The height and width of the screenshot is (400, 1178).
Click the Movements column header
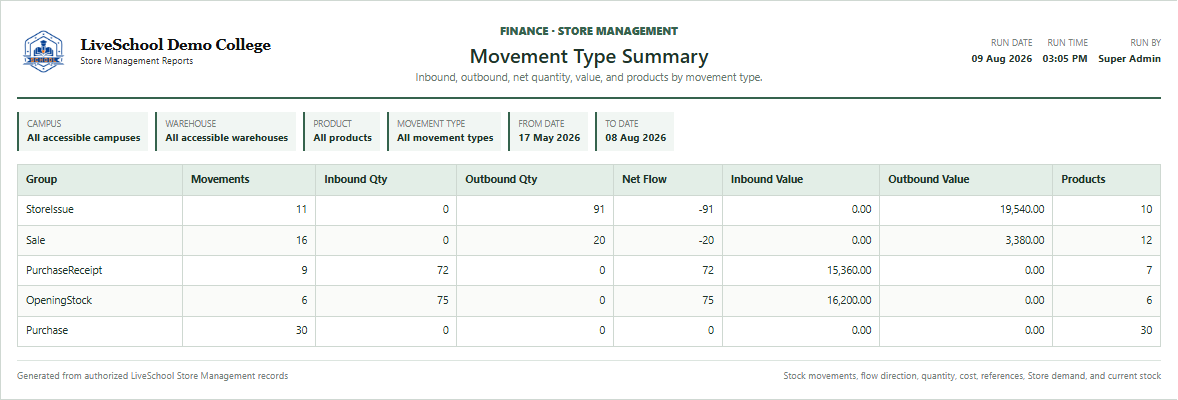coord(249,180)
